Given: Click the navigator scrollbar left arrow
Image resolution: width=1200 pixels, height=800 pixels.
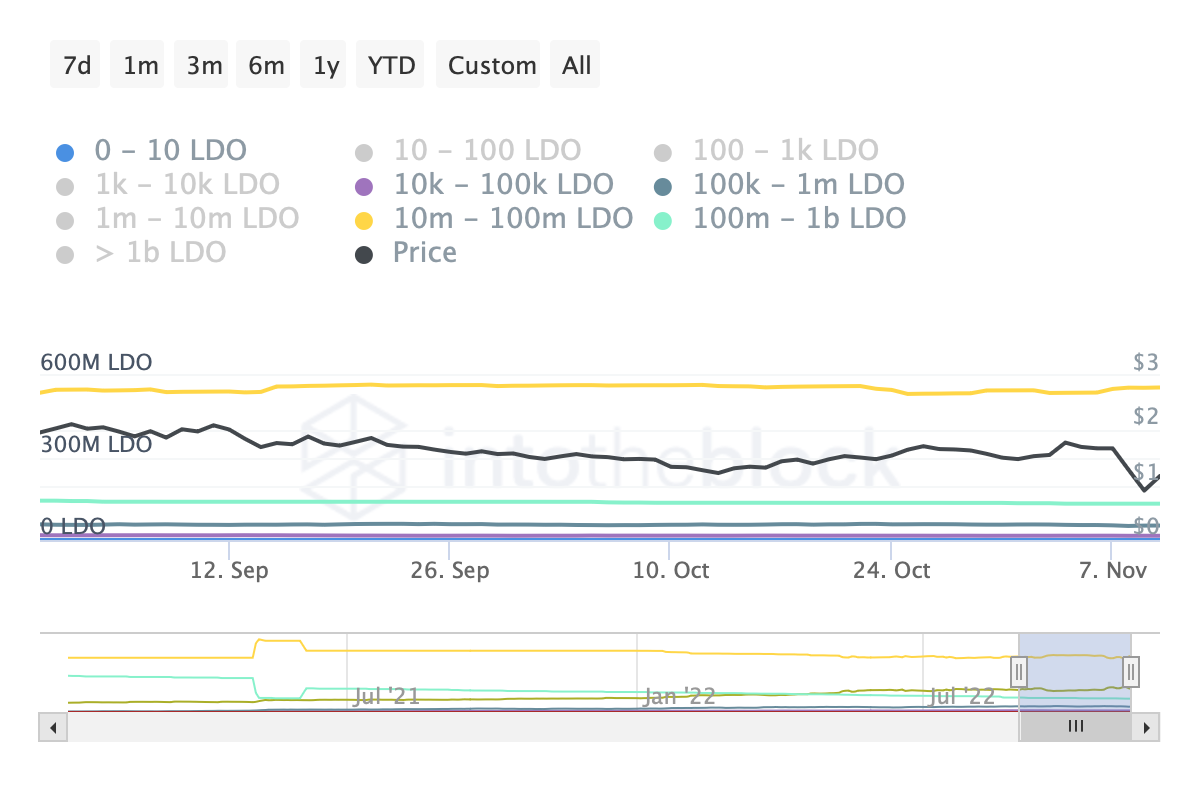Looking at the screenshot, I should 52,727.
